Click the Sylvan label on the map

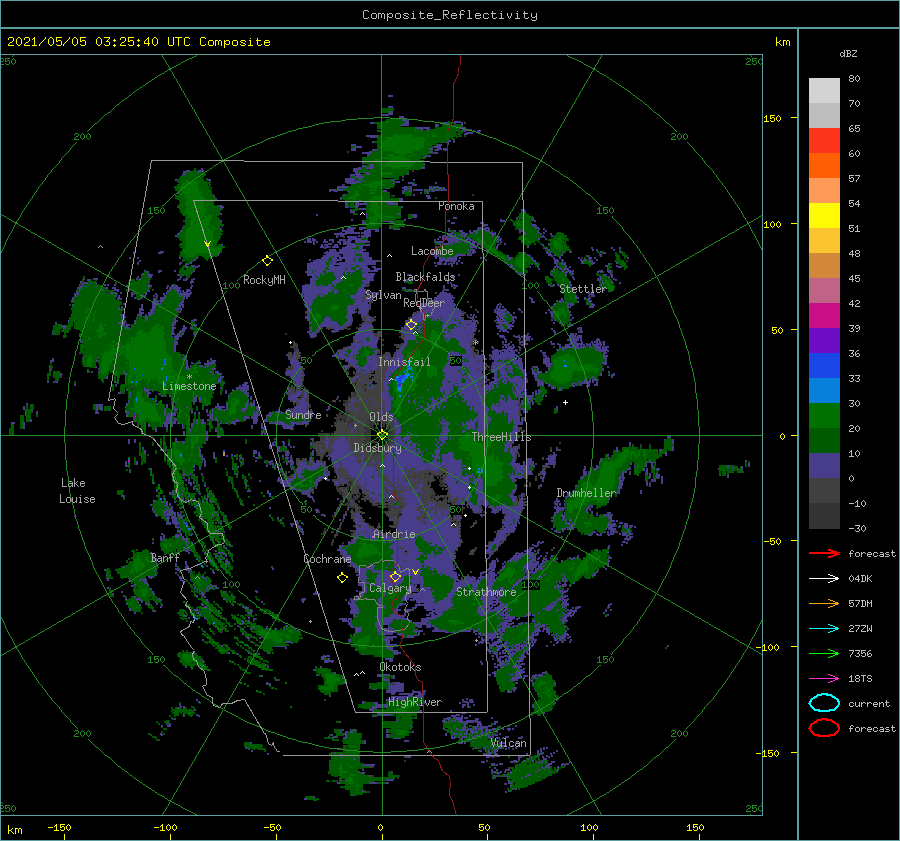pyautogui.click(x=383, y=295)
